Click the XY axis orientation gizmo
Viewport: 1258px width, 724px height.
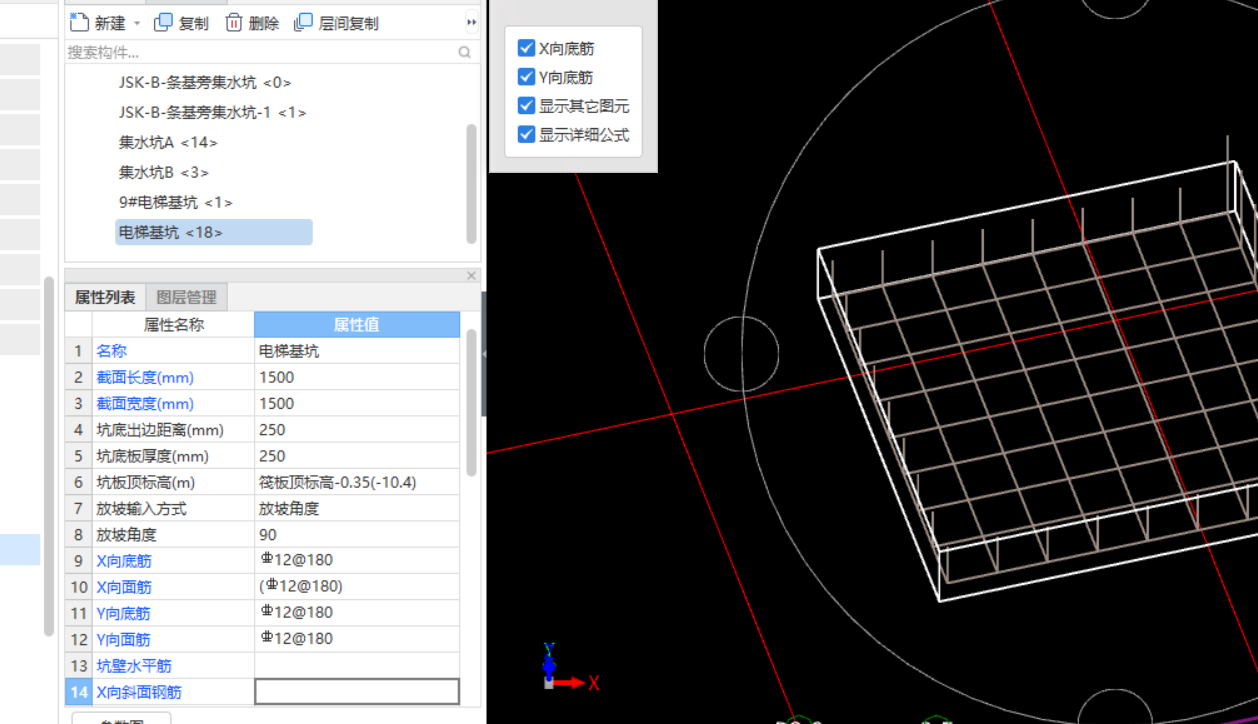(569, 667)
